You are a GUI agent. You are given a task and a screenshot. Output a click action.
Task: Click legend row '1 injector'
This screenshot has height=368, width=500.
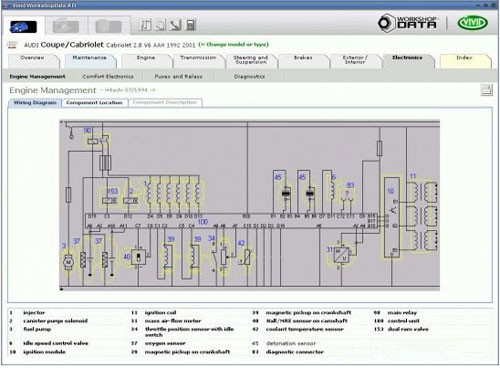[x=27, y=312]
